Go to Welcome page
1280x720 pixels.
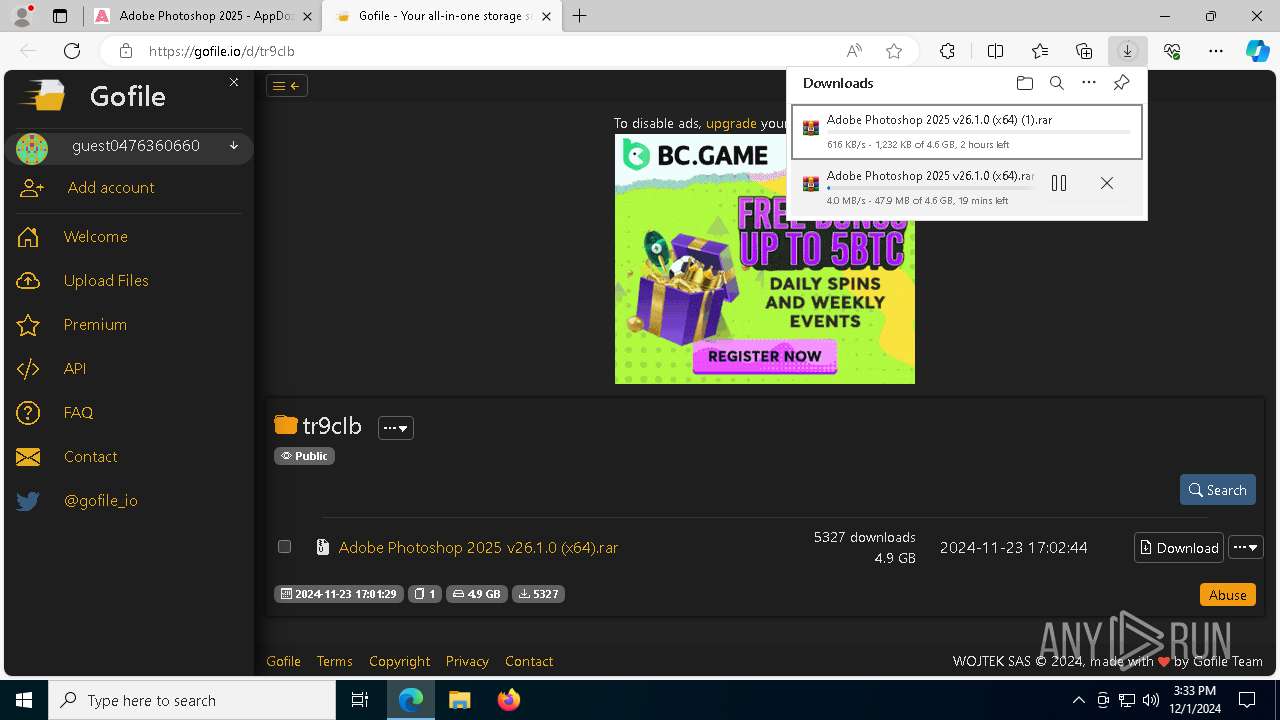tap(73, 237)
